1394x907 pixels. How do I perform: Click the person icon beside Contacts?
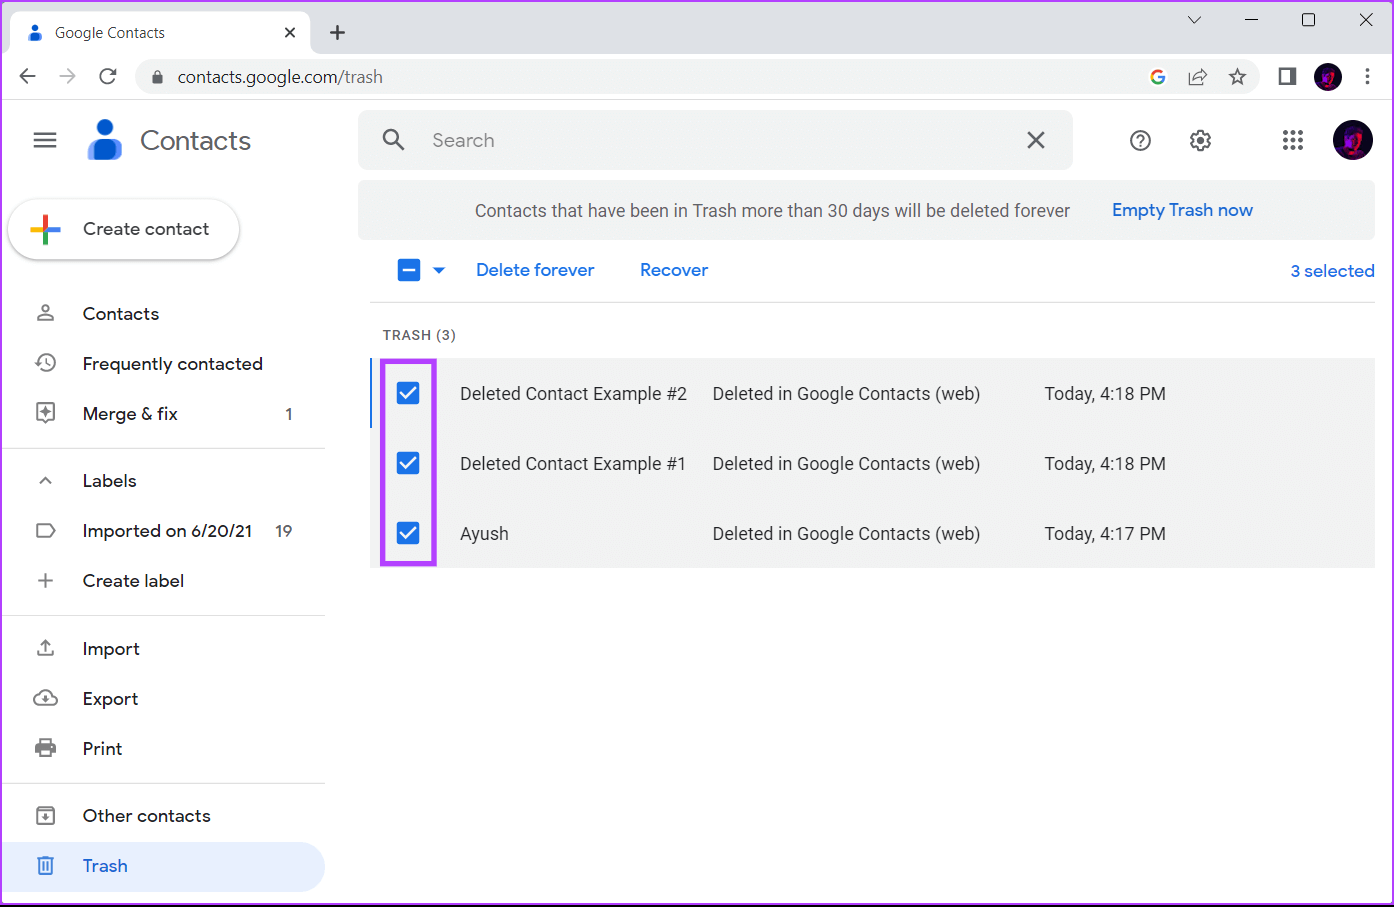point(45,313)
